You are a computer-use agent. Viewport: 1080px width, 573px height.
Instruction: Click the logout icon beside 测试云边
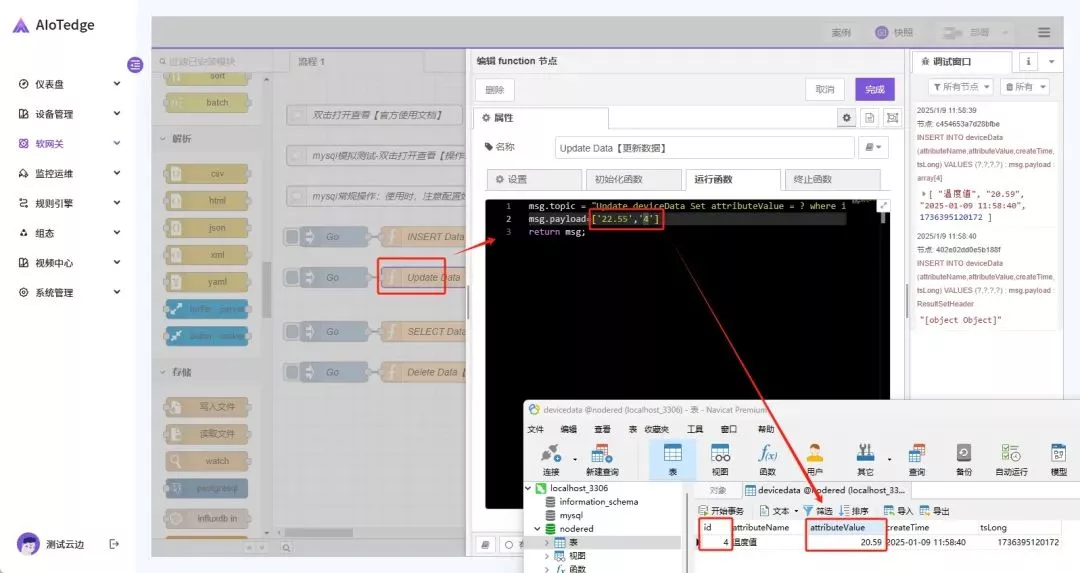pos(114,544)
